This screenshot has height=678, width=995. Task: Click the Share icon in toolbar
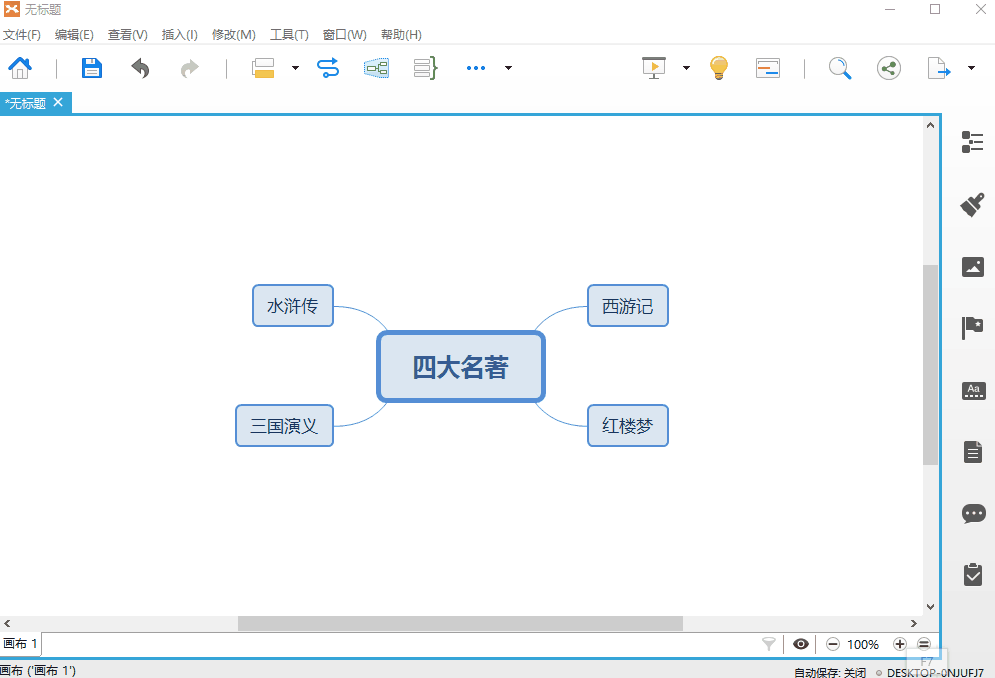888,67
